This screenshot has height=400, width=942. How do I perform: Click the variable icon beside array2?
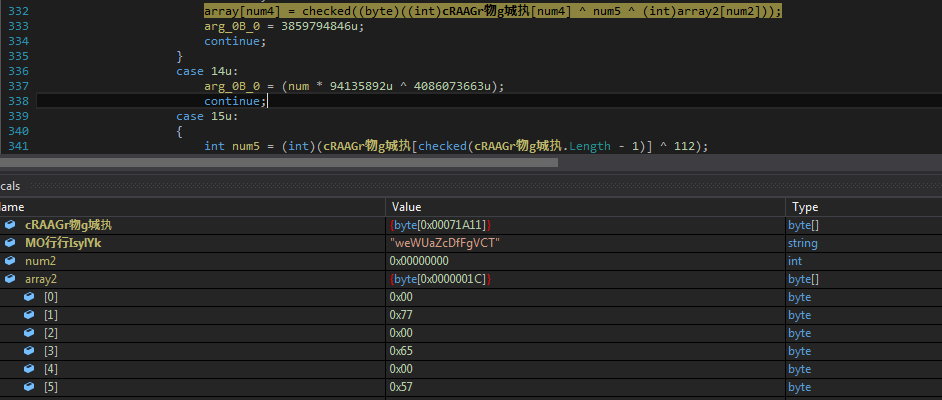[10, 279]
